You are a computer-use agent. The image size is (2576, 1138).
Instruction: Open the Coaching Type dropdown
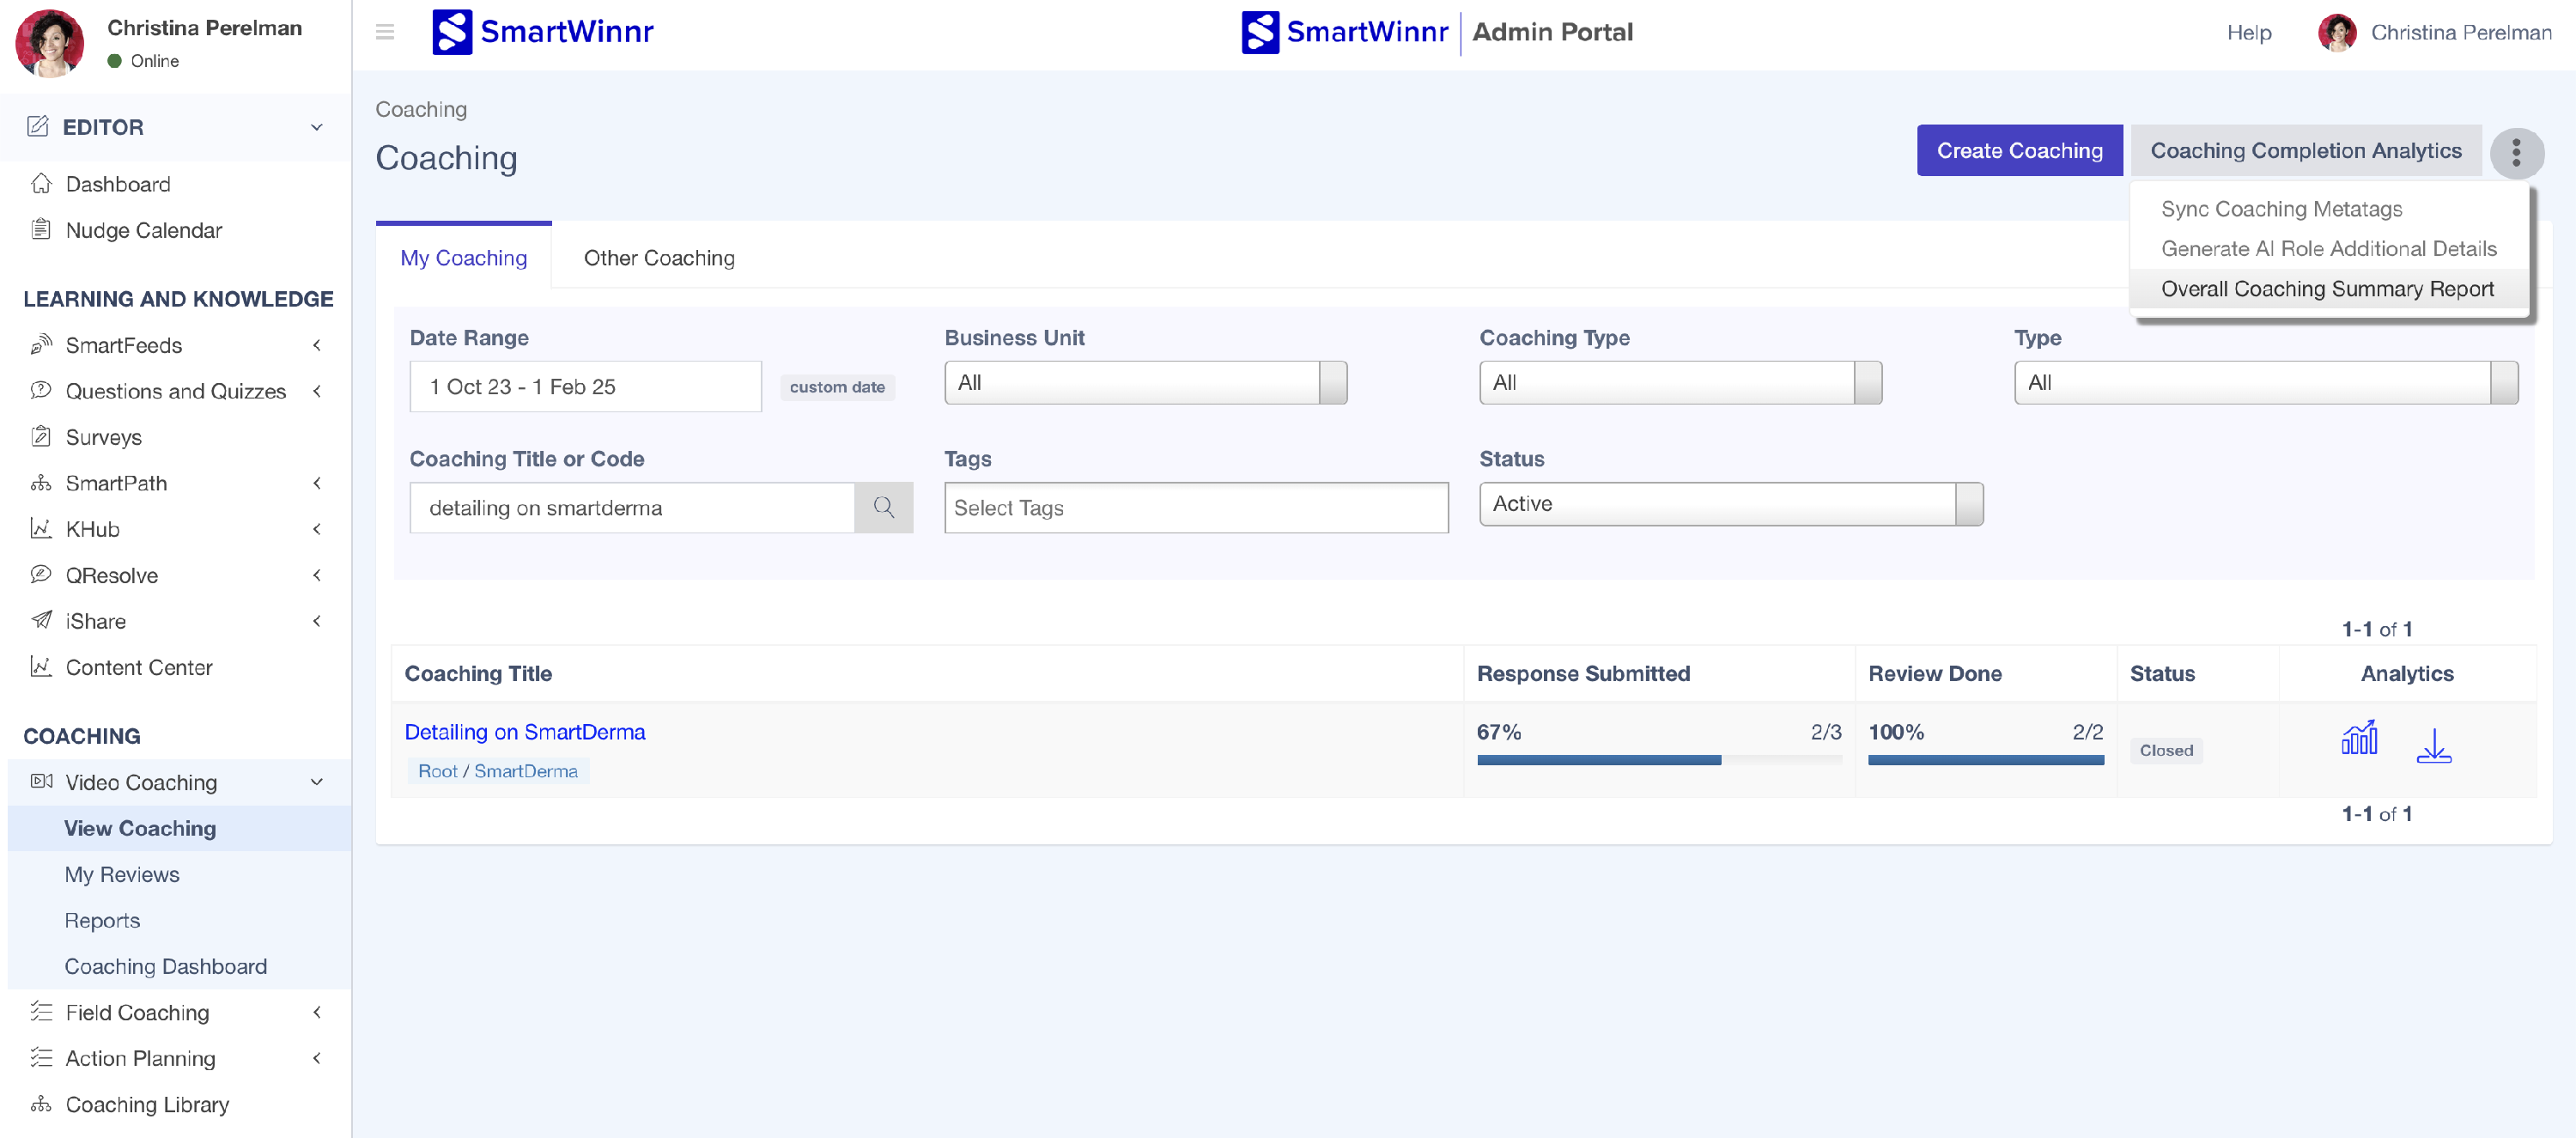[x=1680, y=383]
